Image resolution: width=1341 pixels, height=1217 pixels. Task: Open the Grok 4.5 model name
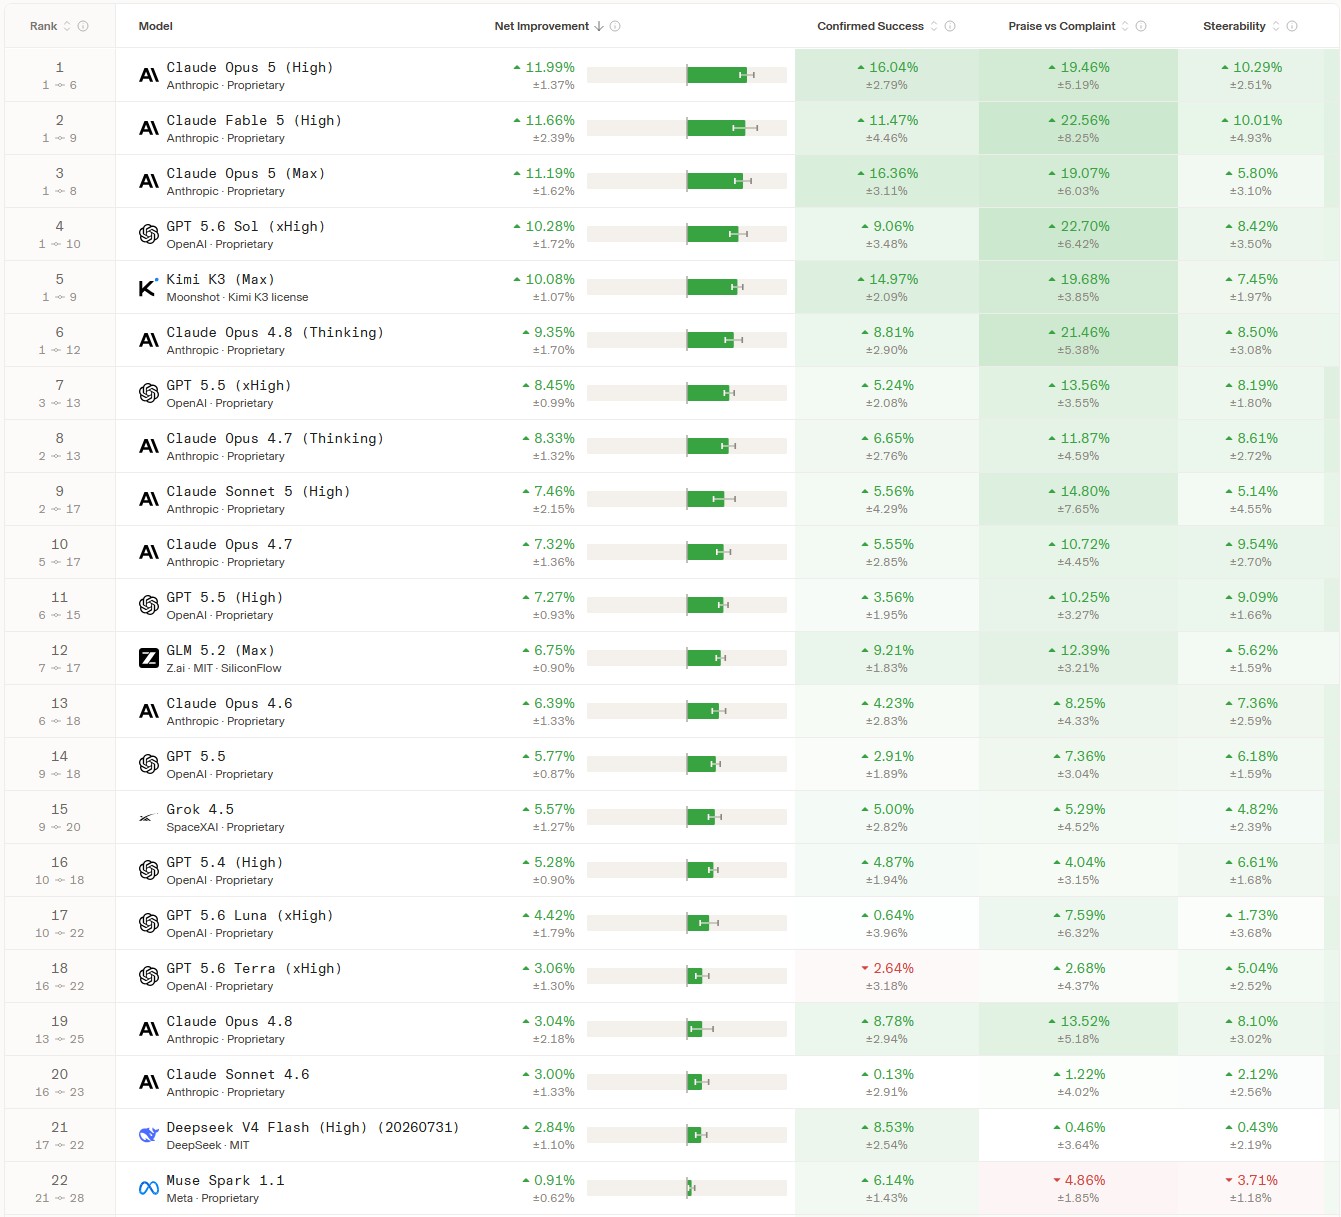[x=200, y=809]
